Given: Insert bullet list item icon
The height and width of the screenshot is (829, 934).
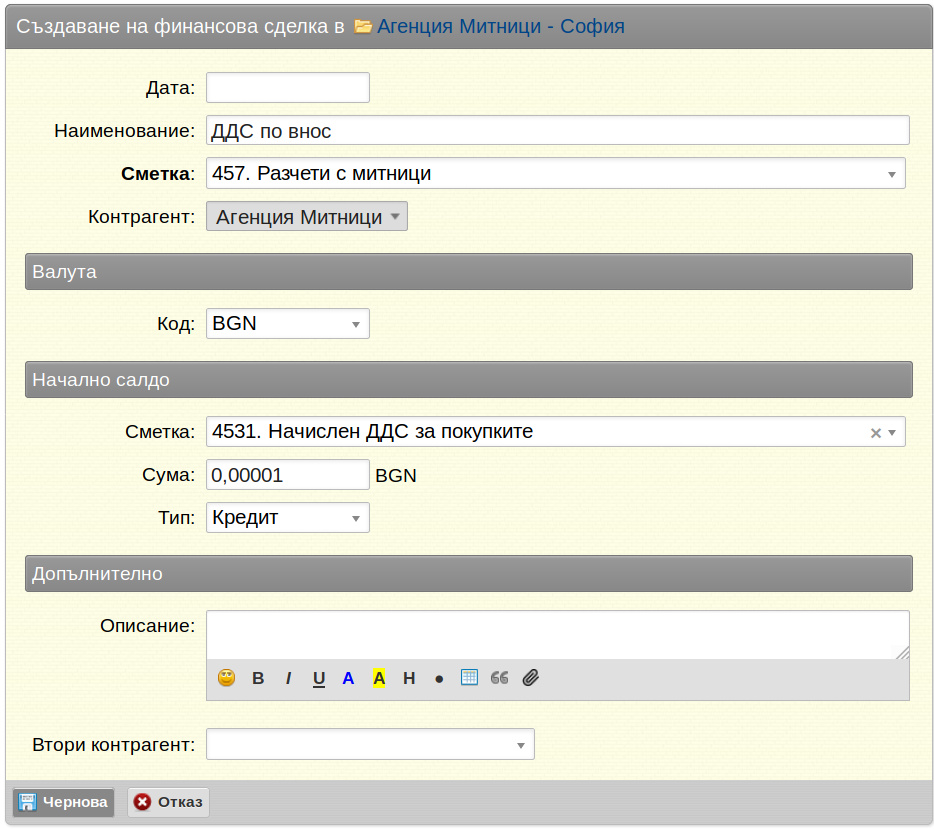Looking at the screenshot, I should pos(439,679).
